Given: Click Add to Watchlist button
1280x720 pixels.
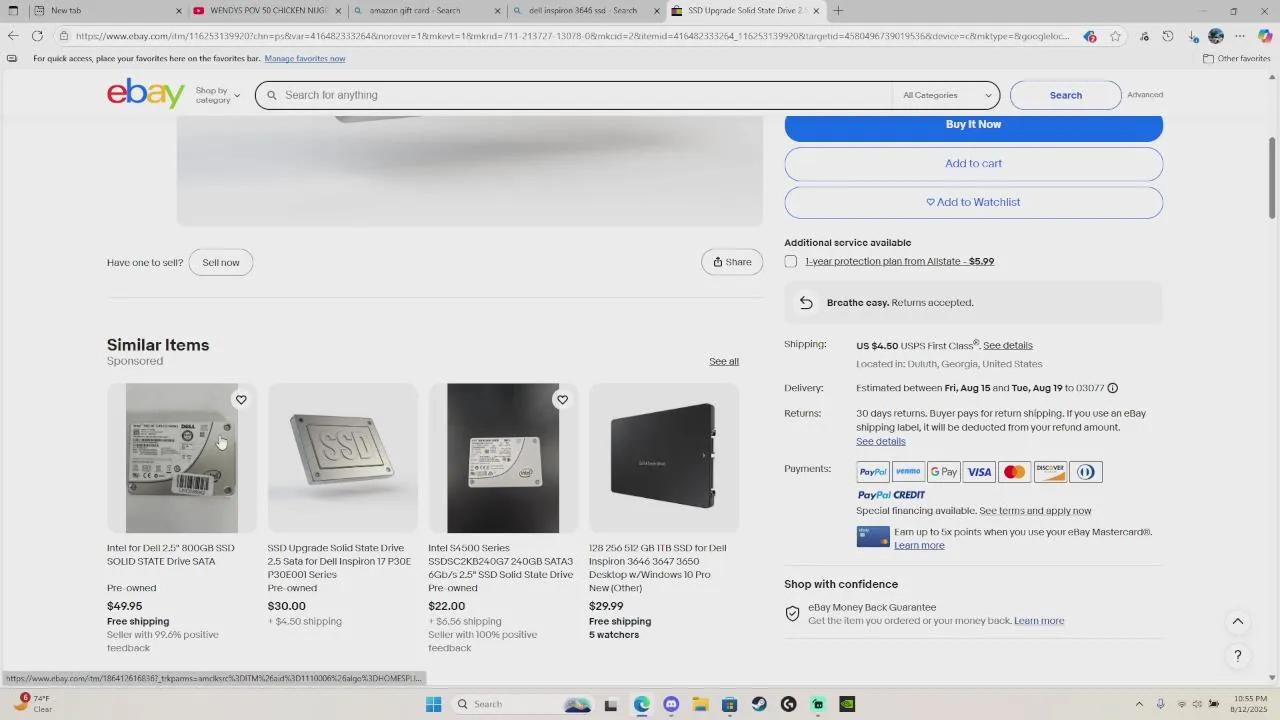Looking at the screenshot, I should coord(973,202).
